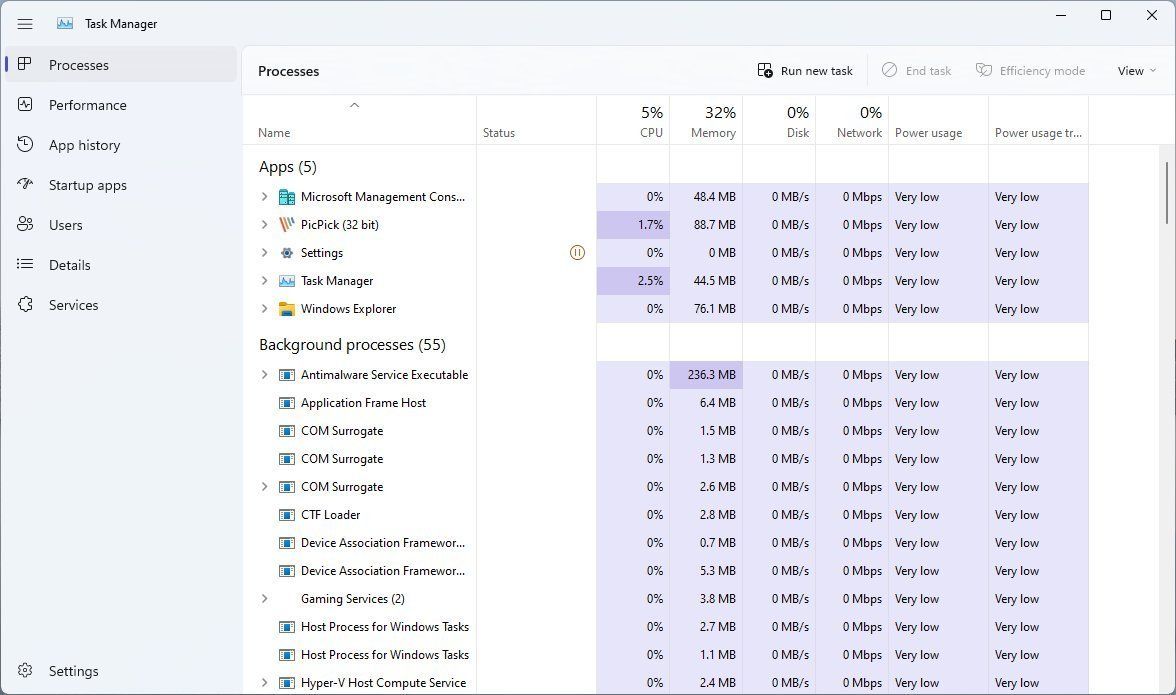Open Task Manager settings via gear icon
Image resolution: width=1176 pixels, height=695 pixels.
[73, 670]
